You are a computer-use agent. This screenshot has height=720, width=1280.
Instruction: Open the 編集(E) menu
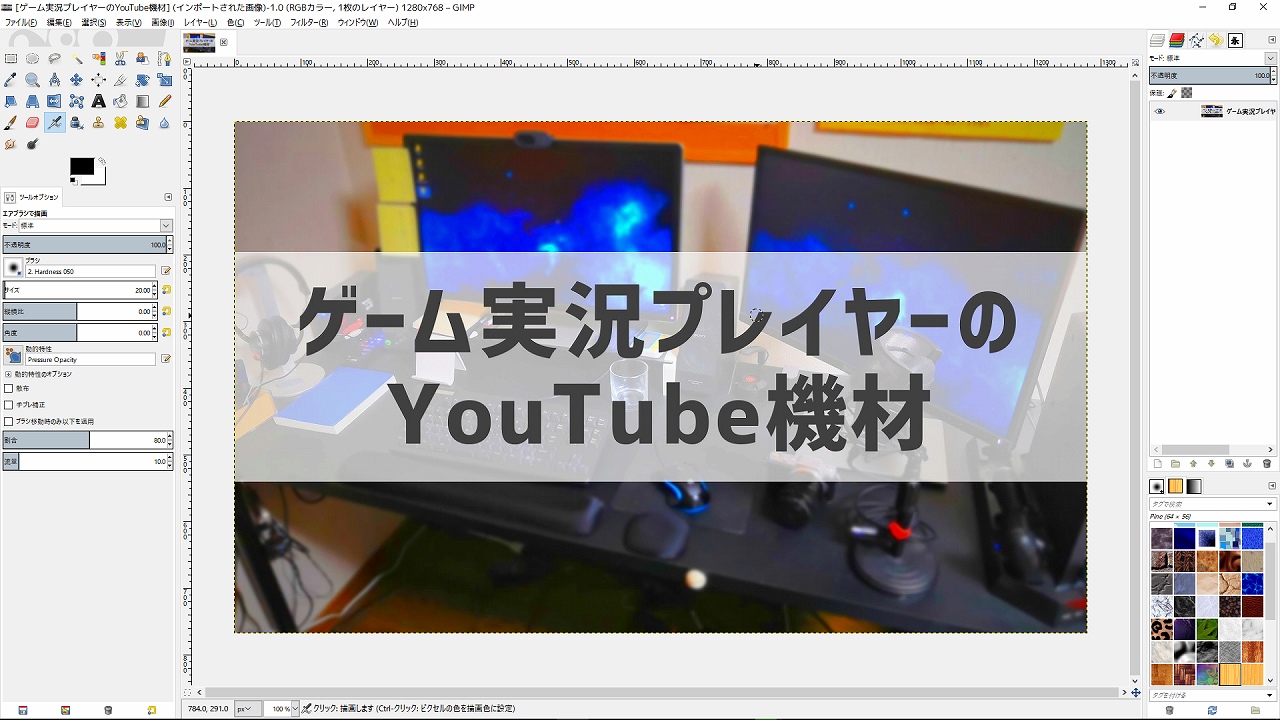[59, 23]
